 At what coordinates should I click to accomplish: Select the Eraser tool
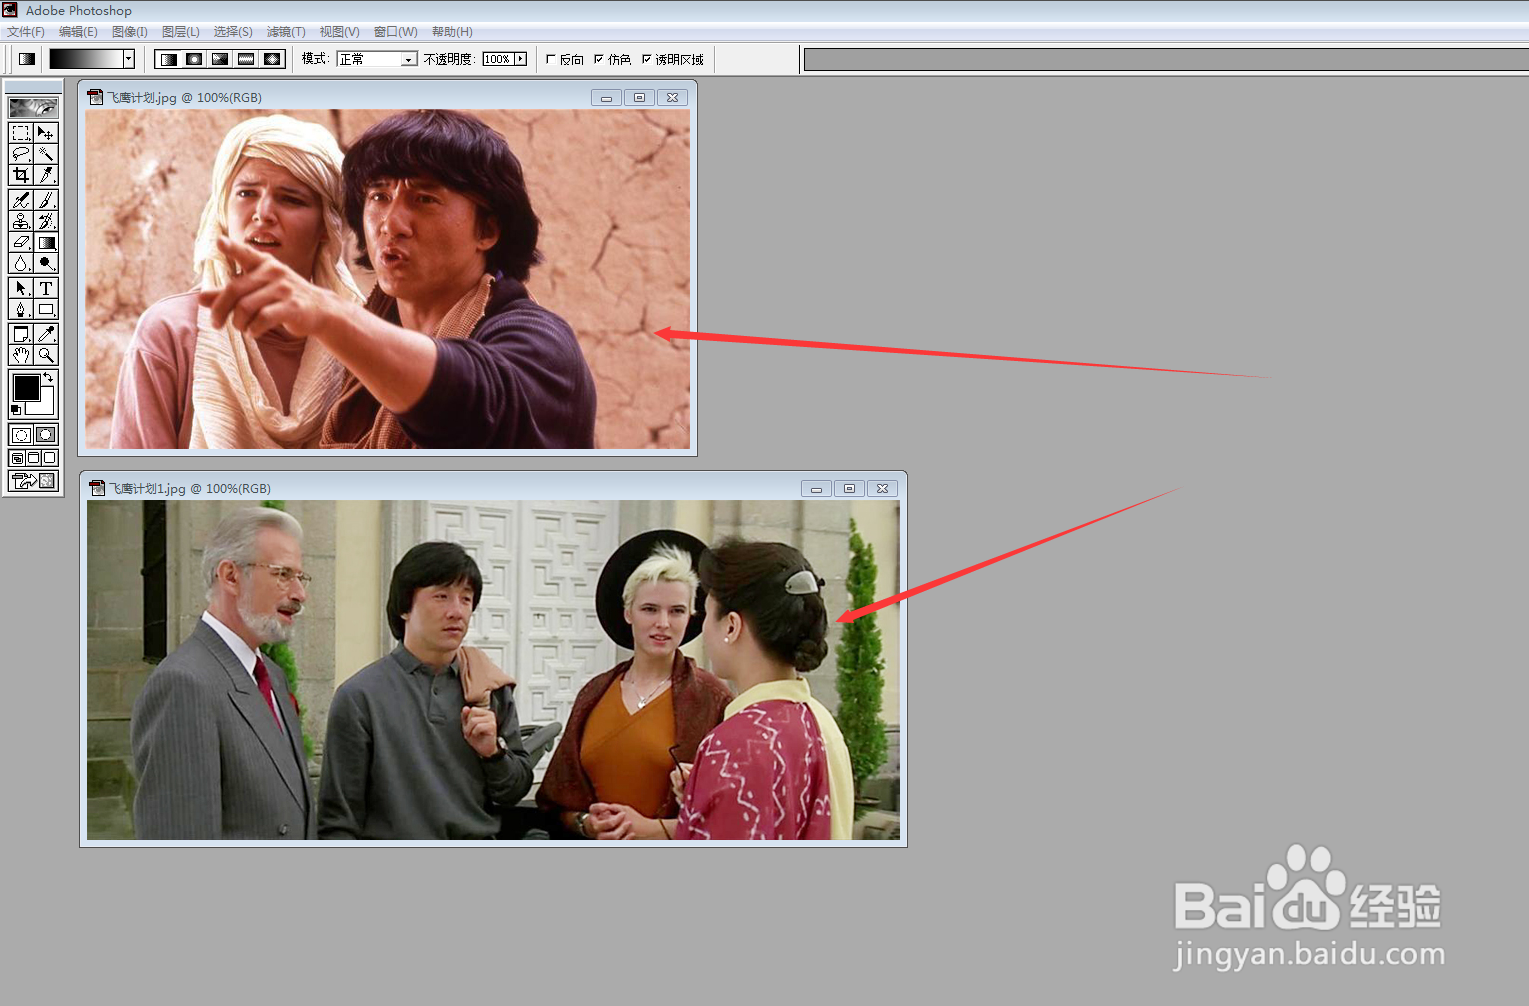pos(21,242)
